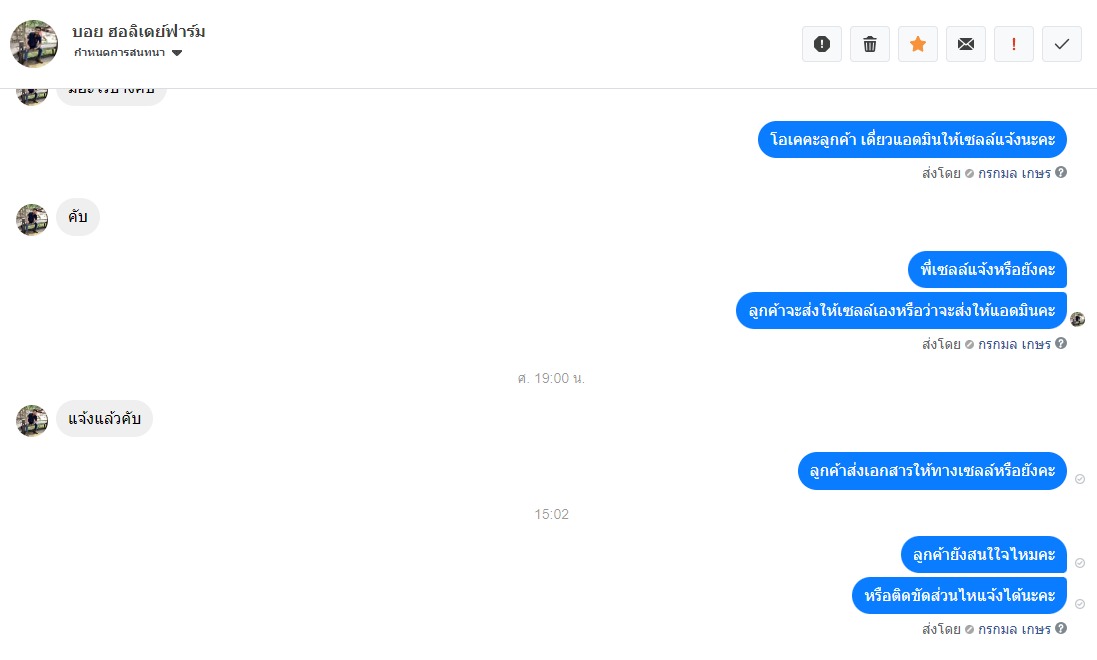Select the message bubble โอเคคะลูกค้า เดี๋ยวแอดมินให้เซลล์แจ้งนะคะ

pyautogui.click(x=912, y=139)
